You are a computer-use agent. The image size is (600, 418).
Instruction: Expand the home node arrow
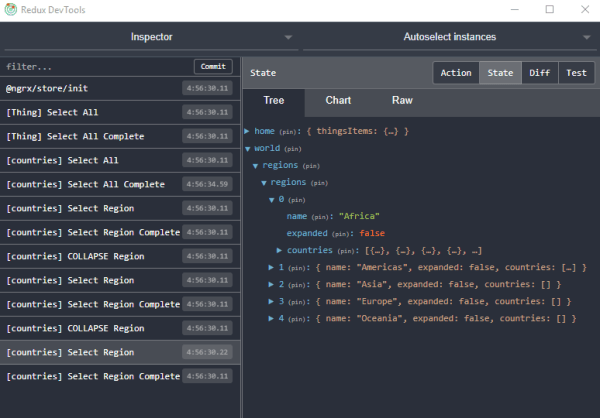247,131
